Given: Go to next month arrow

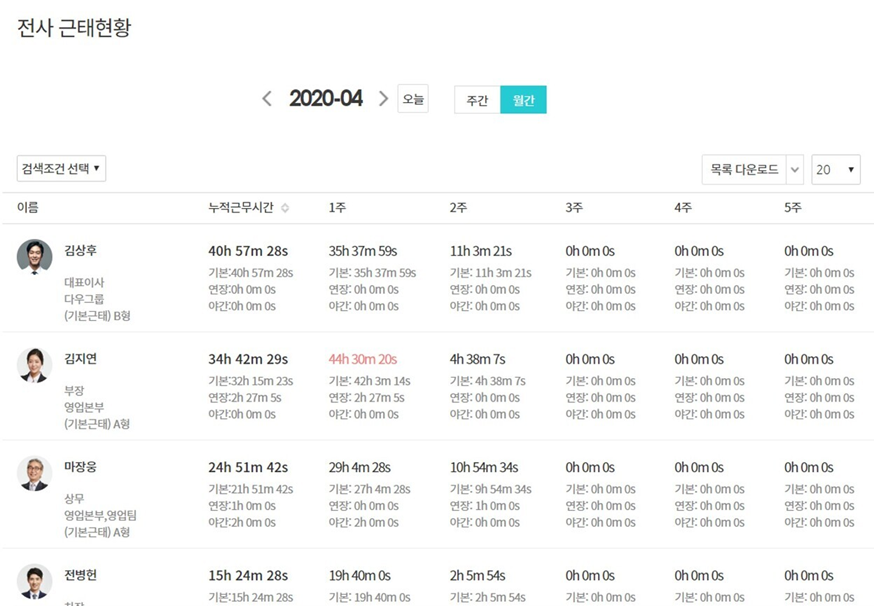Looking at the screenshot, I should pyautogui.click(x=383, y=99).
